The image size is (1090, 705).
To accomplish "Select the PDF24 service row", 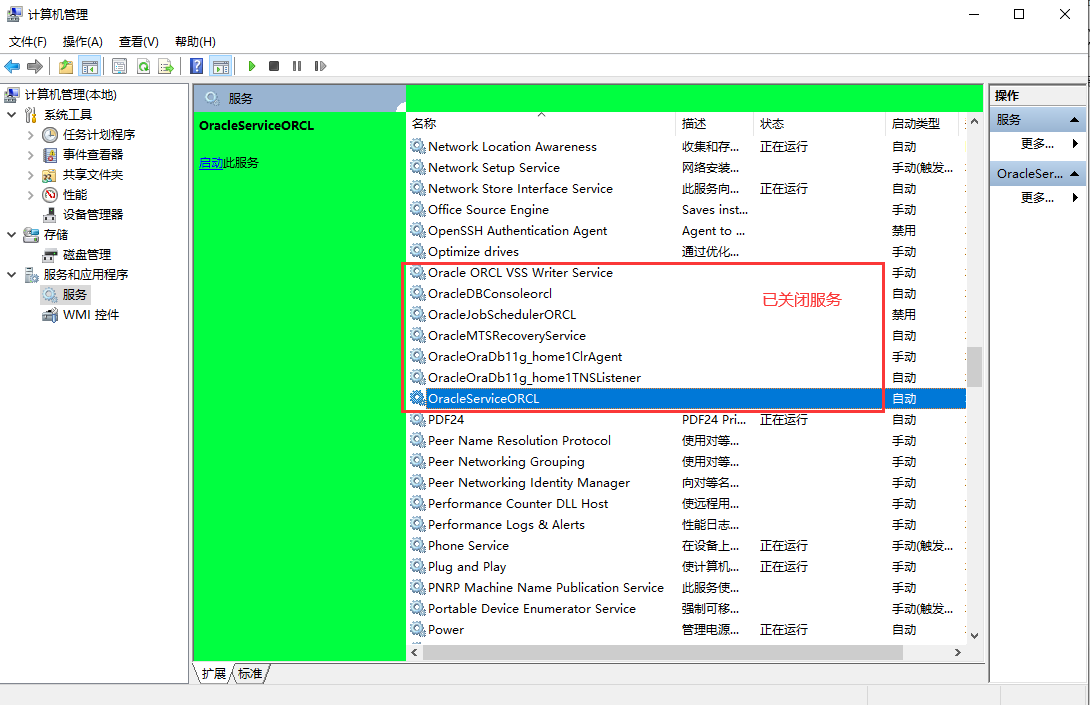I will [x=687, y=419].
